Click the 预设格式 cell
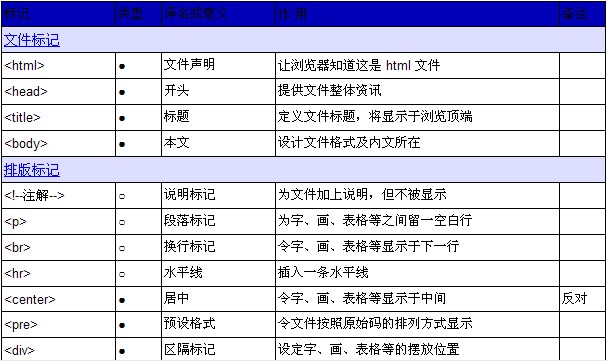 (218, 324)
